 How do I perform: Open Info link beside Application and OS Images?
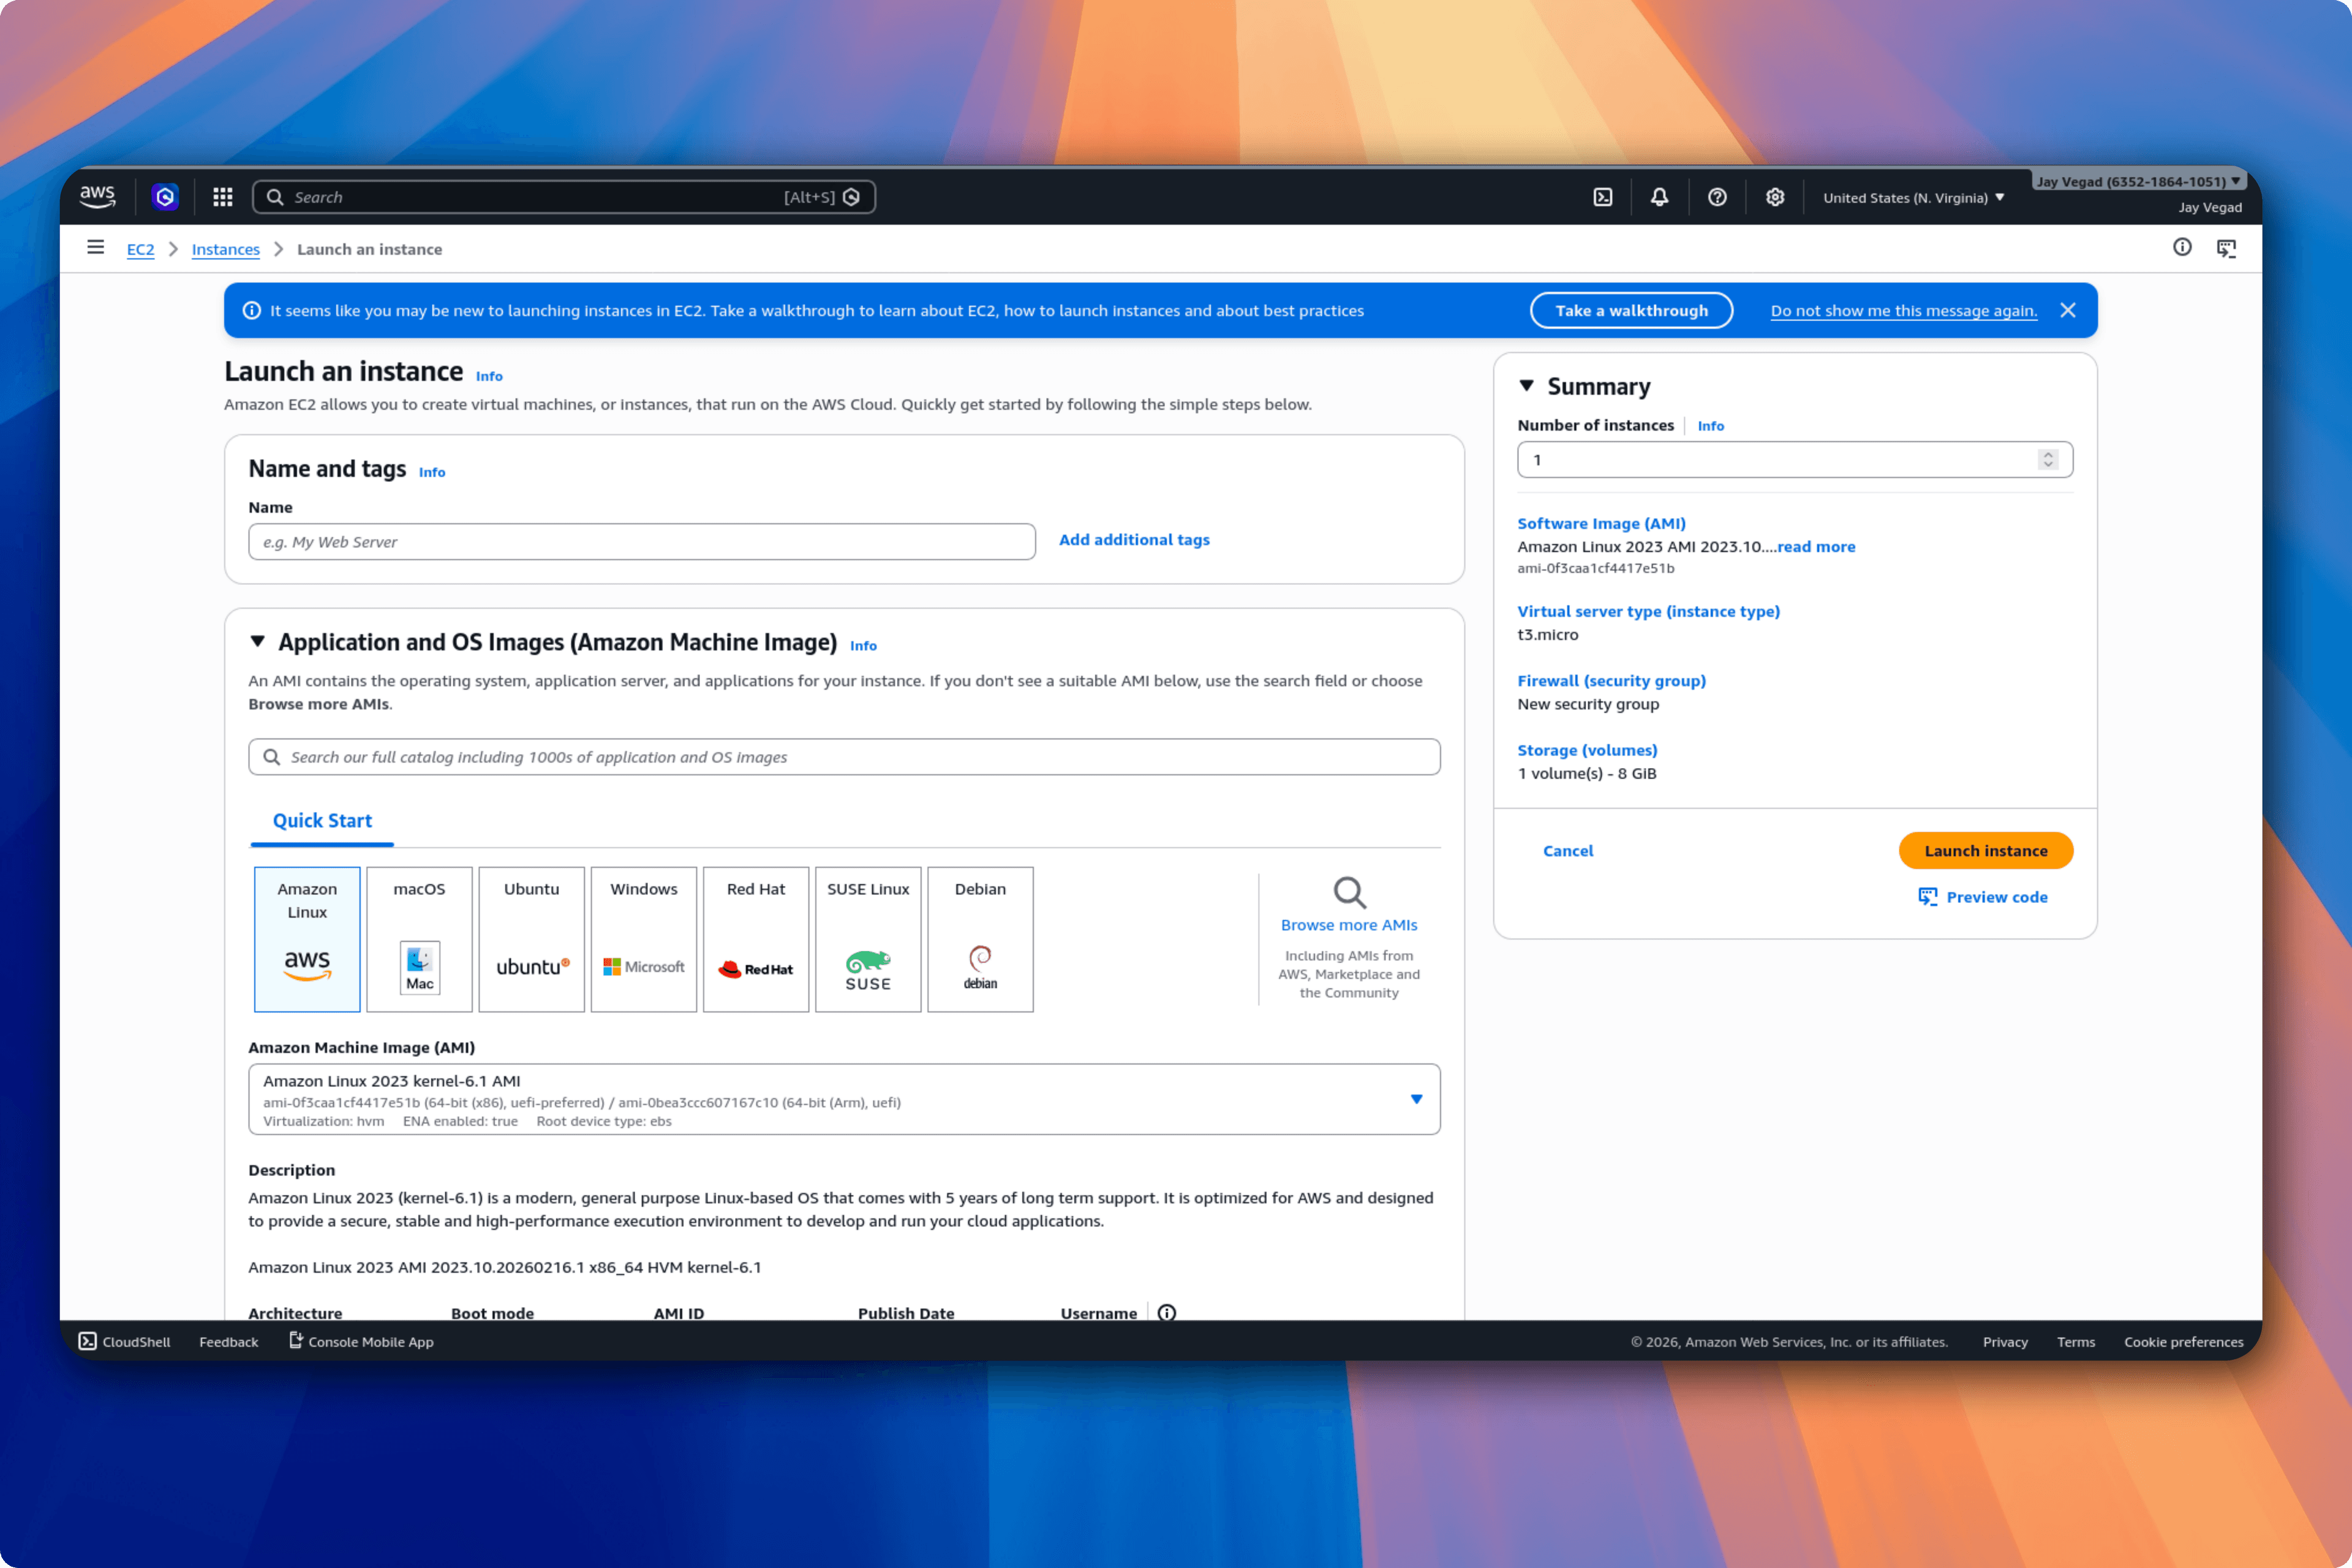tap(863, 647)
